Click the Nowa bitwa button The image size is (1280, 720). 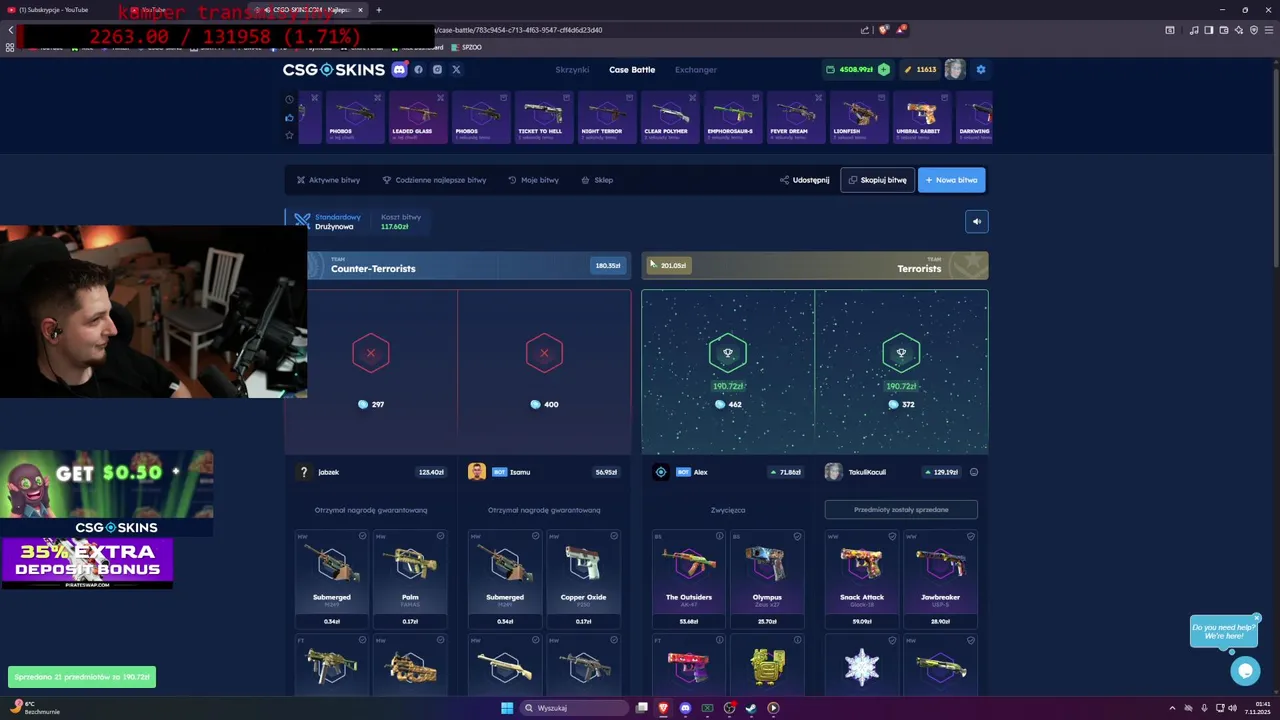point(951,180)
